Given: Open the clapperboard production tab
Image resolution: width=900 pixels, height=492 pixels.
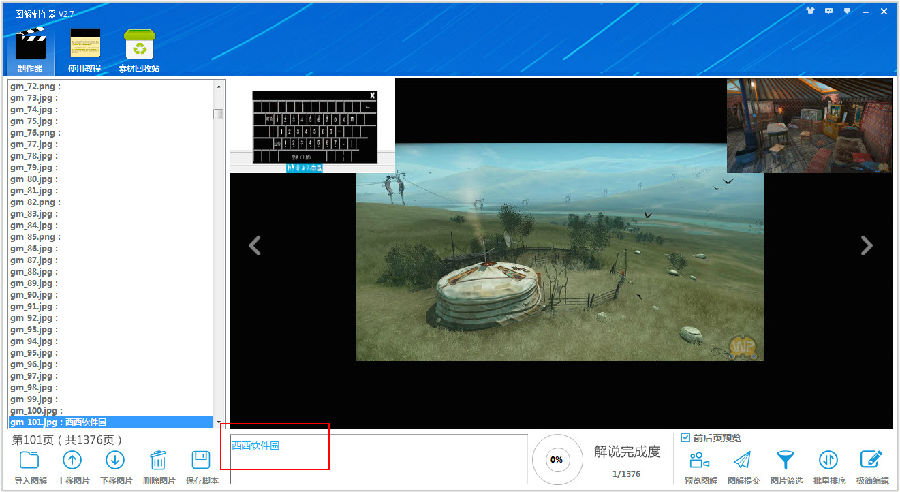Looking at the screenshot, I should coord(30,50).
